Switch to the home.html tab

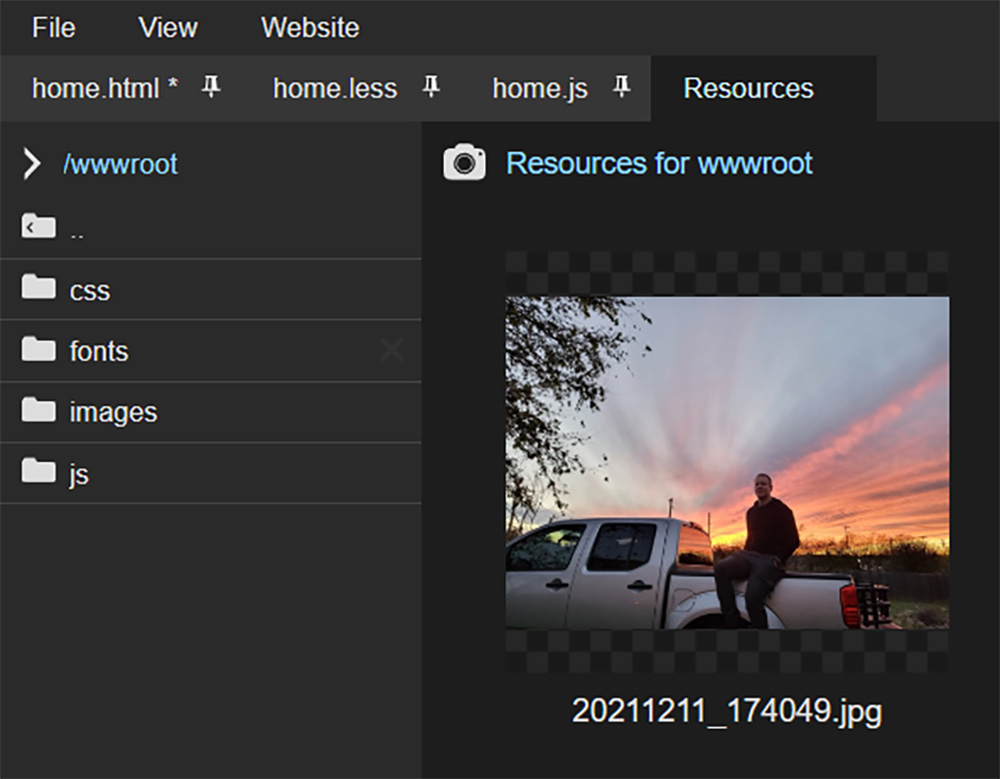point(104,88)
